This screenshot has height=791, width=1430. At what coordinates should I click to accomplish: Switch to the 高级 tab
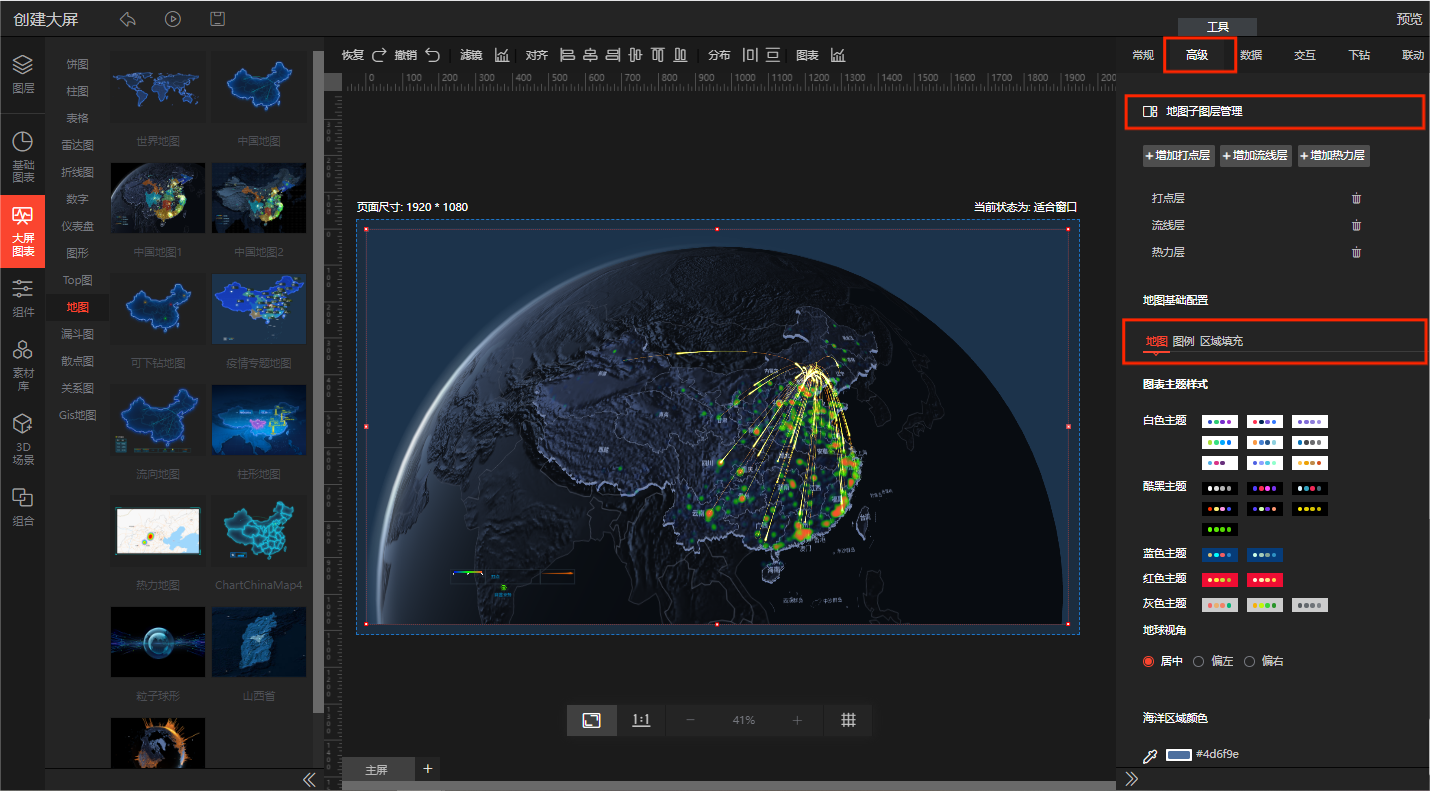coord(1197,55)
